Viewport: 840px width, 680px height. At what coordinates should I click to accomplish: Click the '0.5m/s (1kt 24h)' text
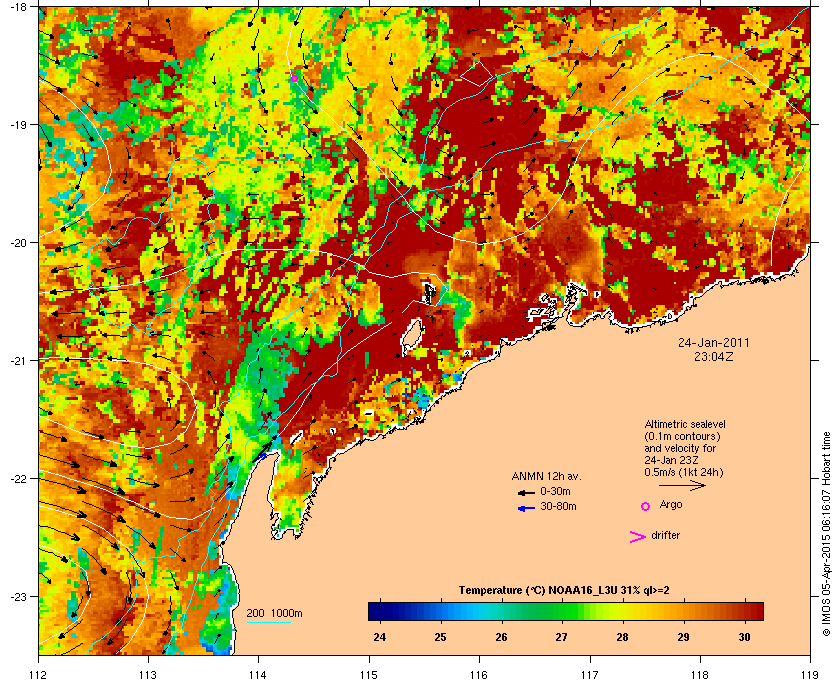(684, 473)
